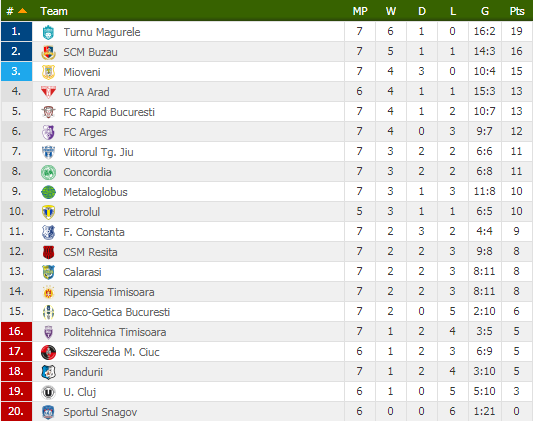The width and height of the screenshot is (533, 421).
Task: Sort standings by Pts column
Action: tap(517, 11)
